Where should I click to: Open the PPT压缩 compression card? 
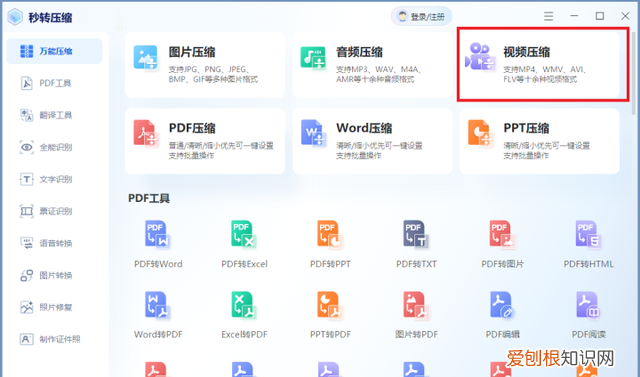pyautogui.click(x=540, y=141)
